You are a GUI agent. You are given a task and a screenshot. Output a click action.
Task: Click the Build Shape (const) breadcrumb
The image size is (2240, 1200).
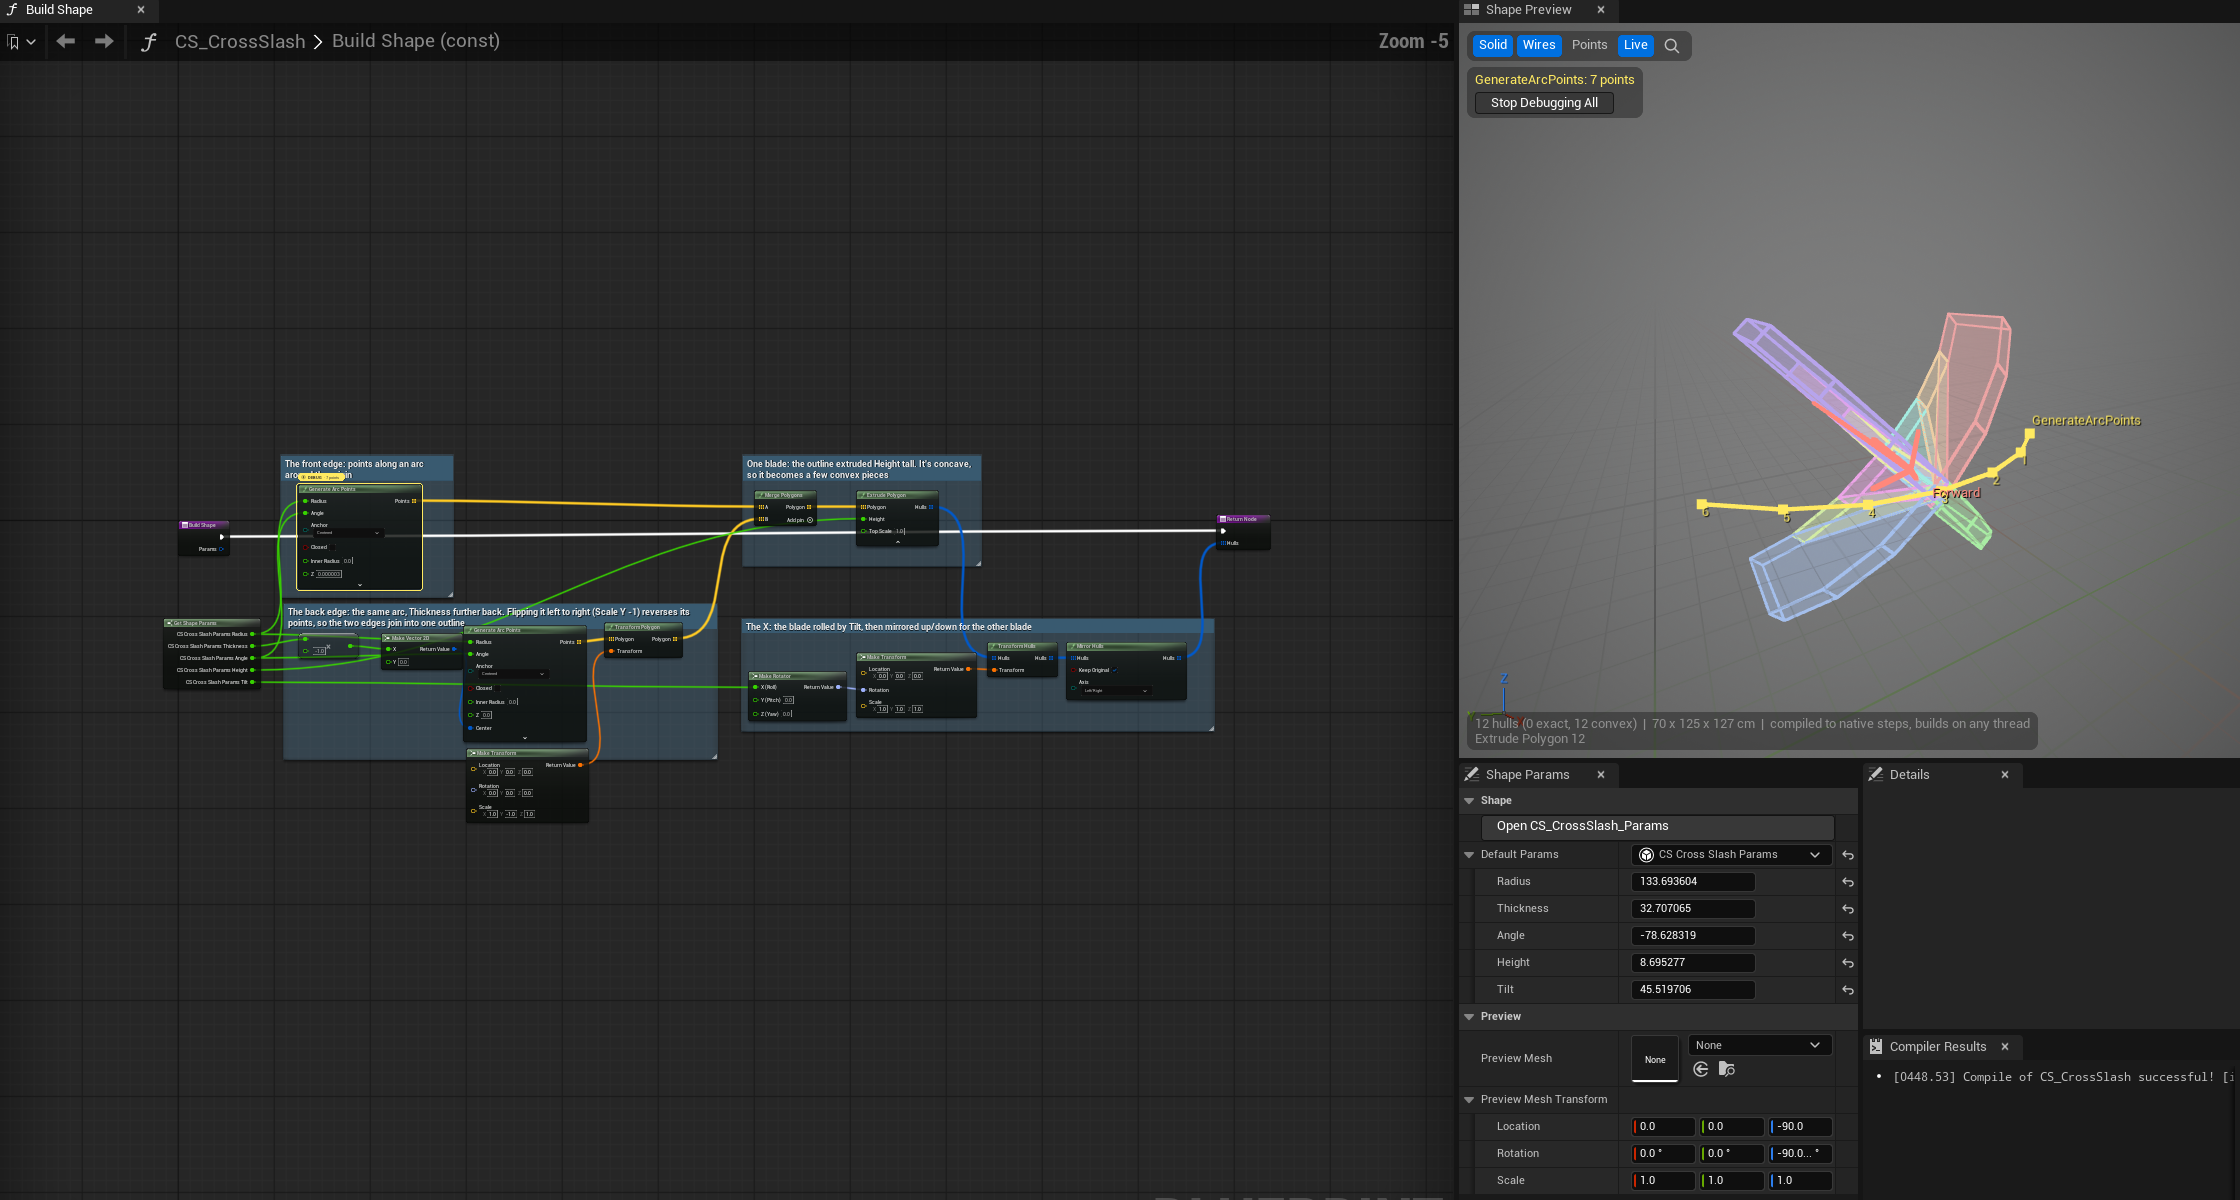click(x=416, y=41)
